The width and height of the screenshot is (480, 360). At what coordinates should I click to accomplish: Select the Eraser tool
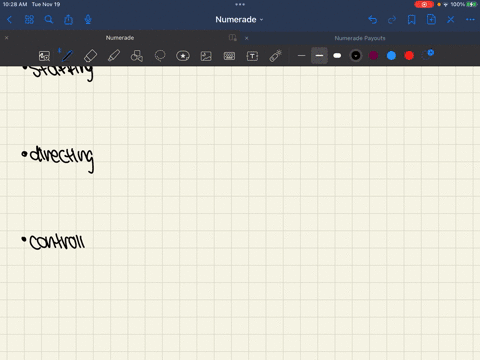[x=90, y=56]
